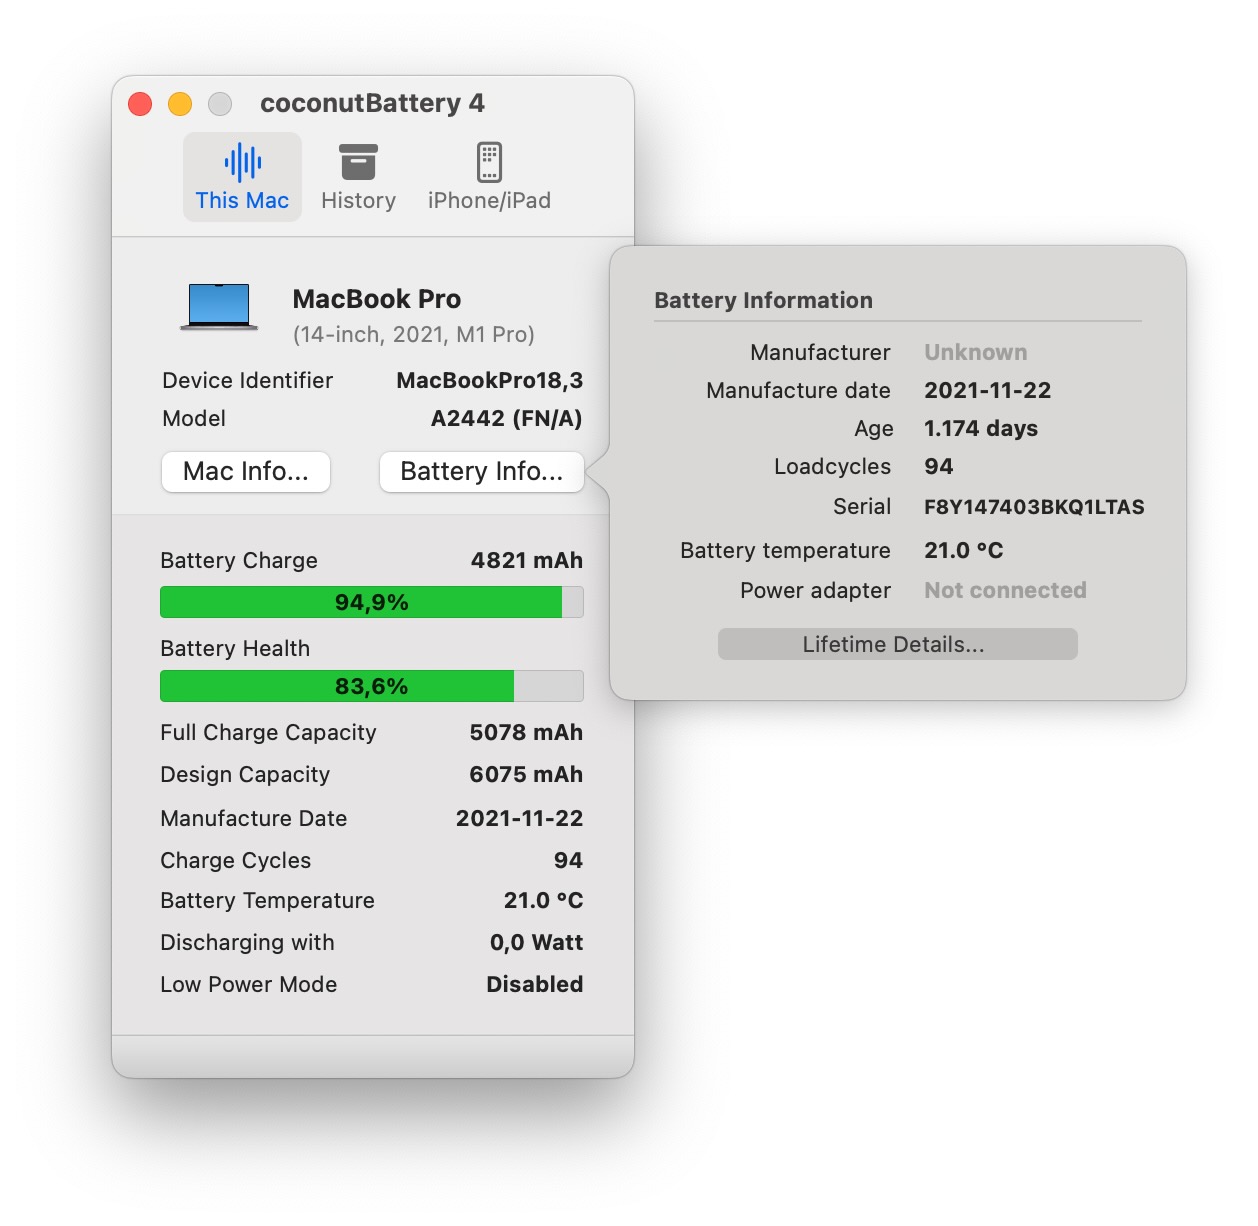Open Lifetime Details... in Battery Information
1258x1226 pixels.
point(897,645)
